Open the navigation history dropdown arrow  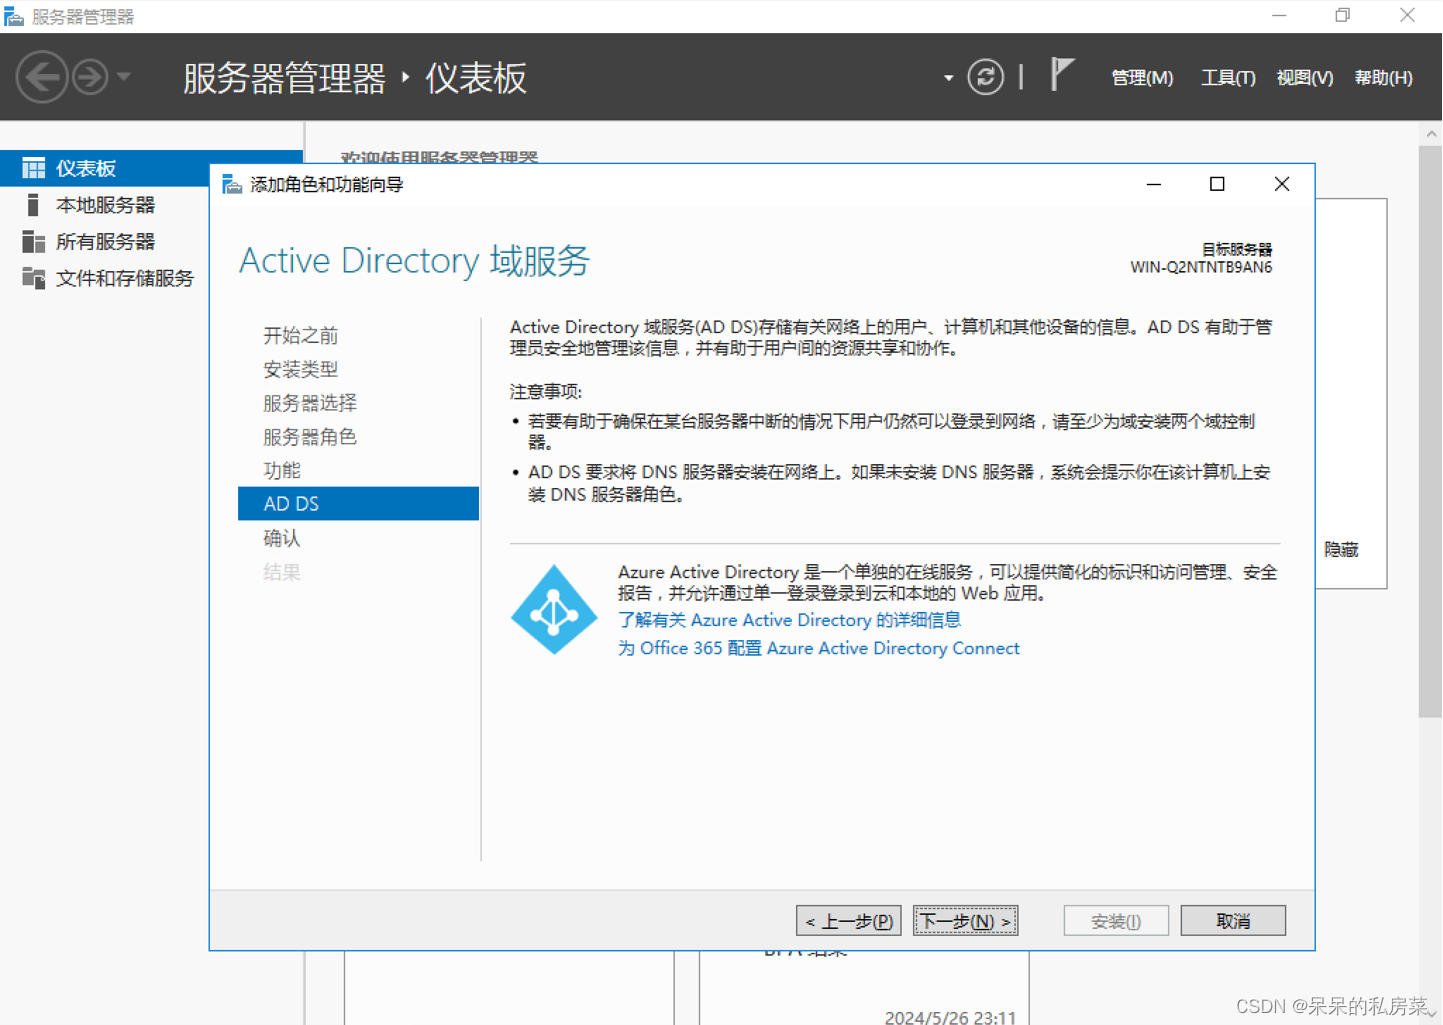click(x=124, y=76)
